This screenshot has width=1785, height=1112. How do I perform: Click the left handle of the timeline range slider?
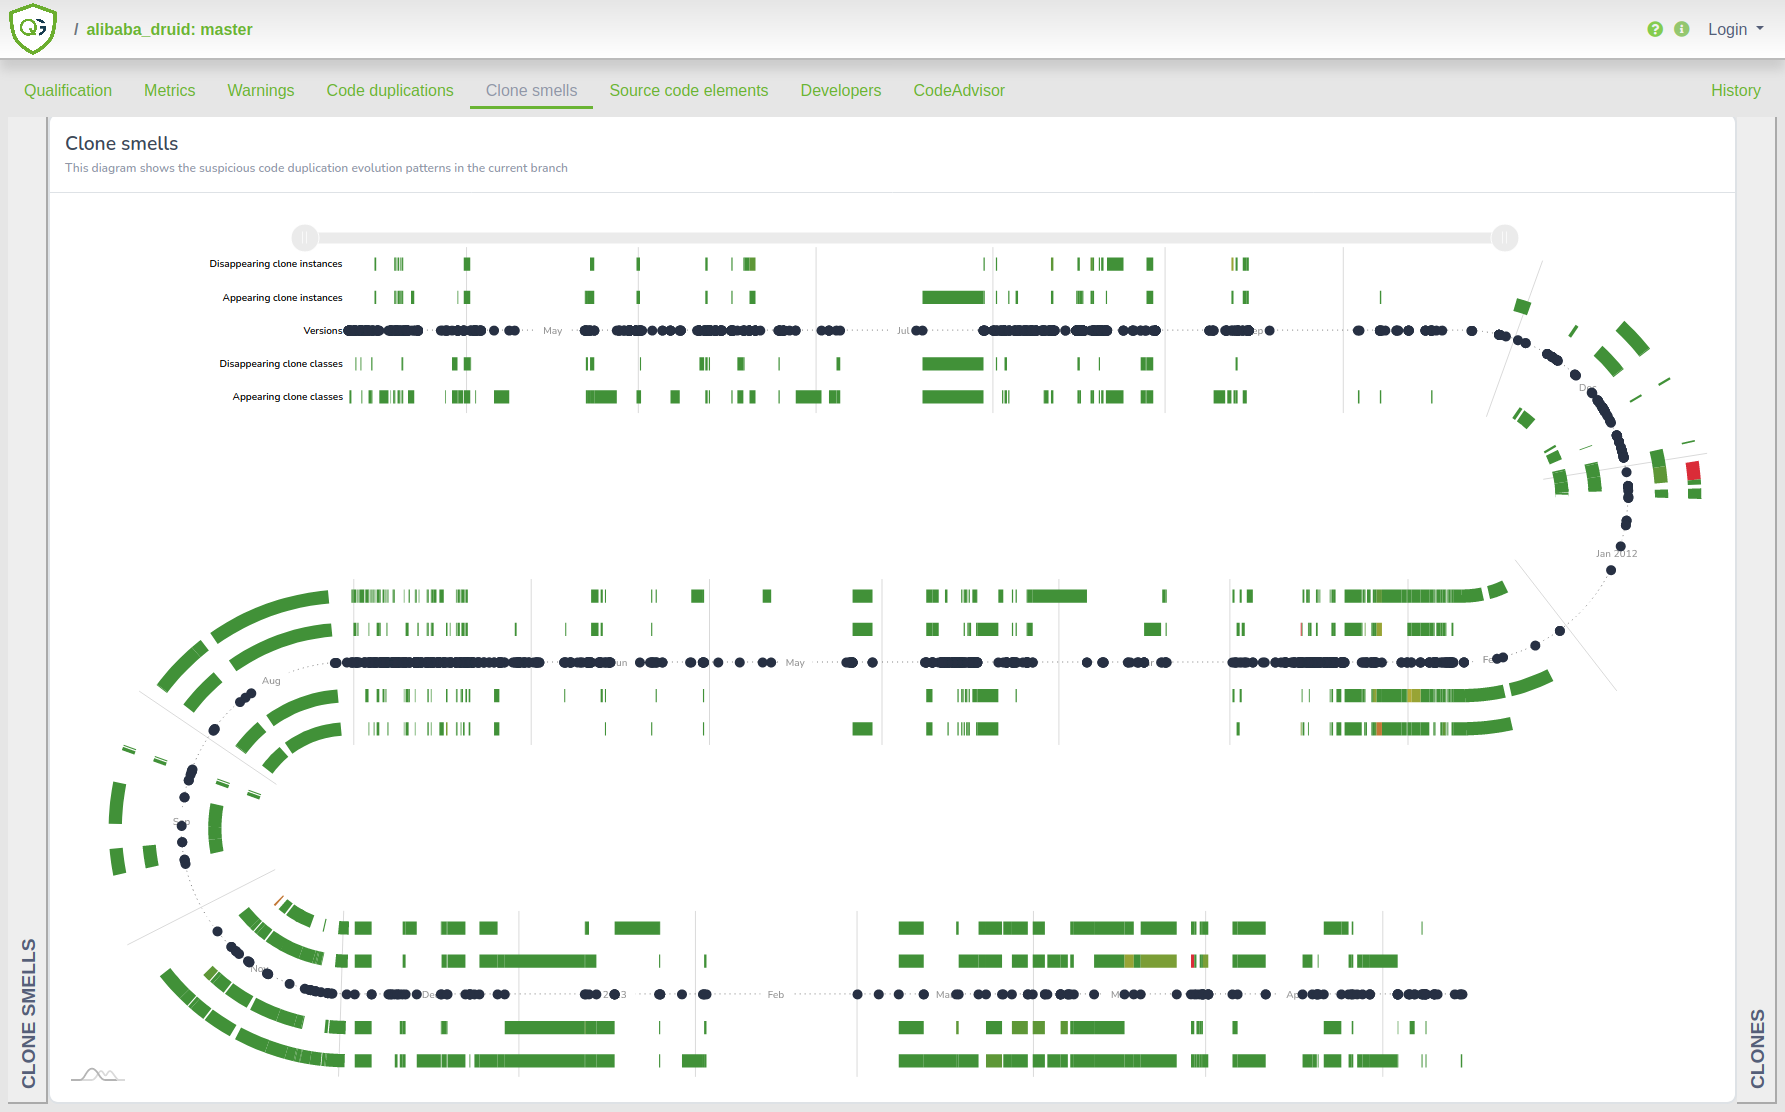point(305,238)
